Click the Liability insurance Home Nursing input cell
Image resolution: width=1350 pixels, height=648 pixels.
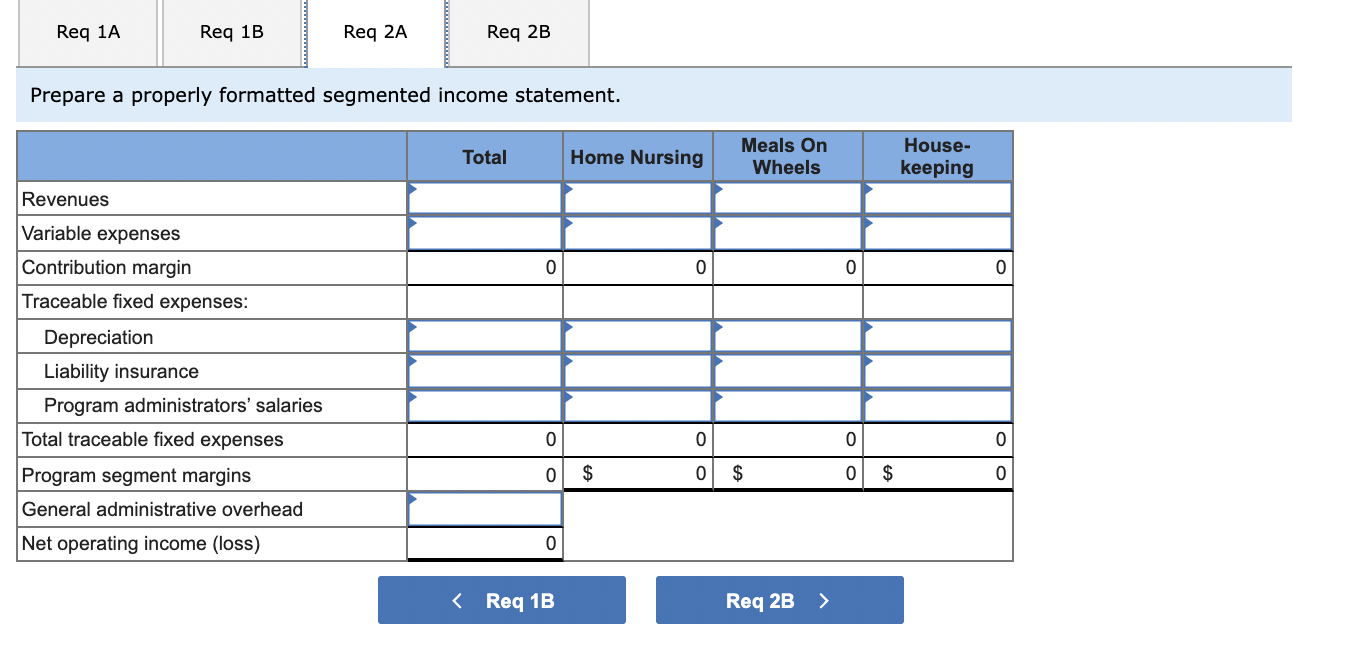pos(637,371)
